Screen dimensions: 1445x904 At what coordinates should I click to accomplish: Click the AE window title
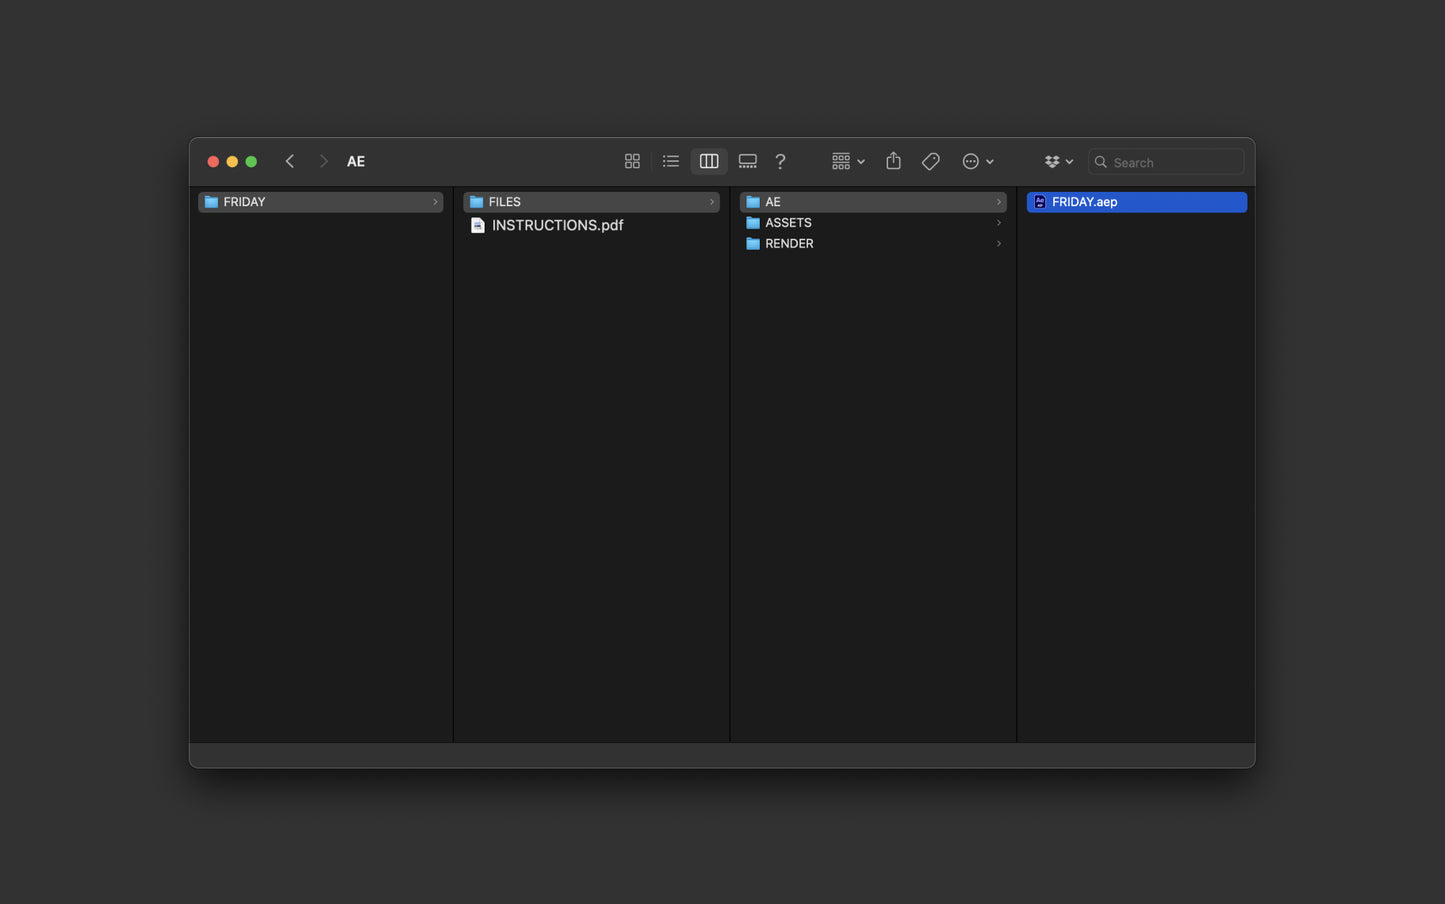[356, 161]
